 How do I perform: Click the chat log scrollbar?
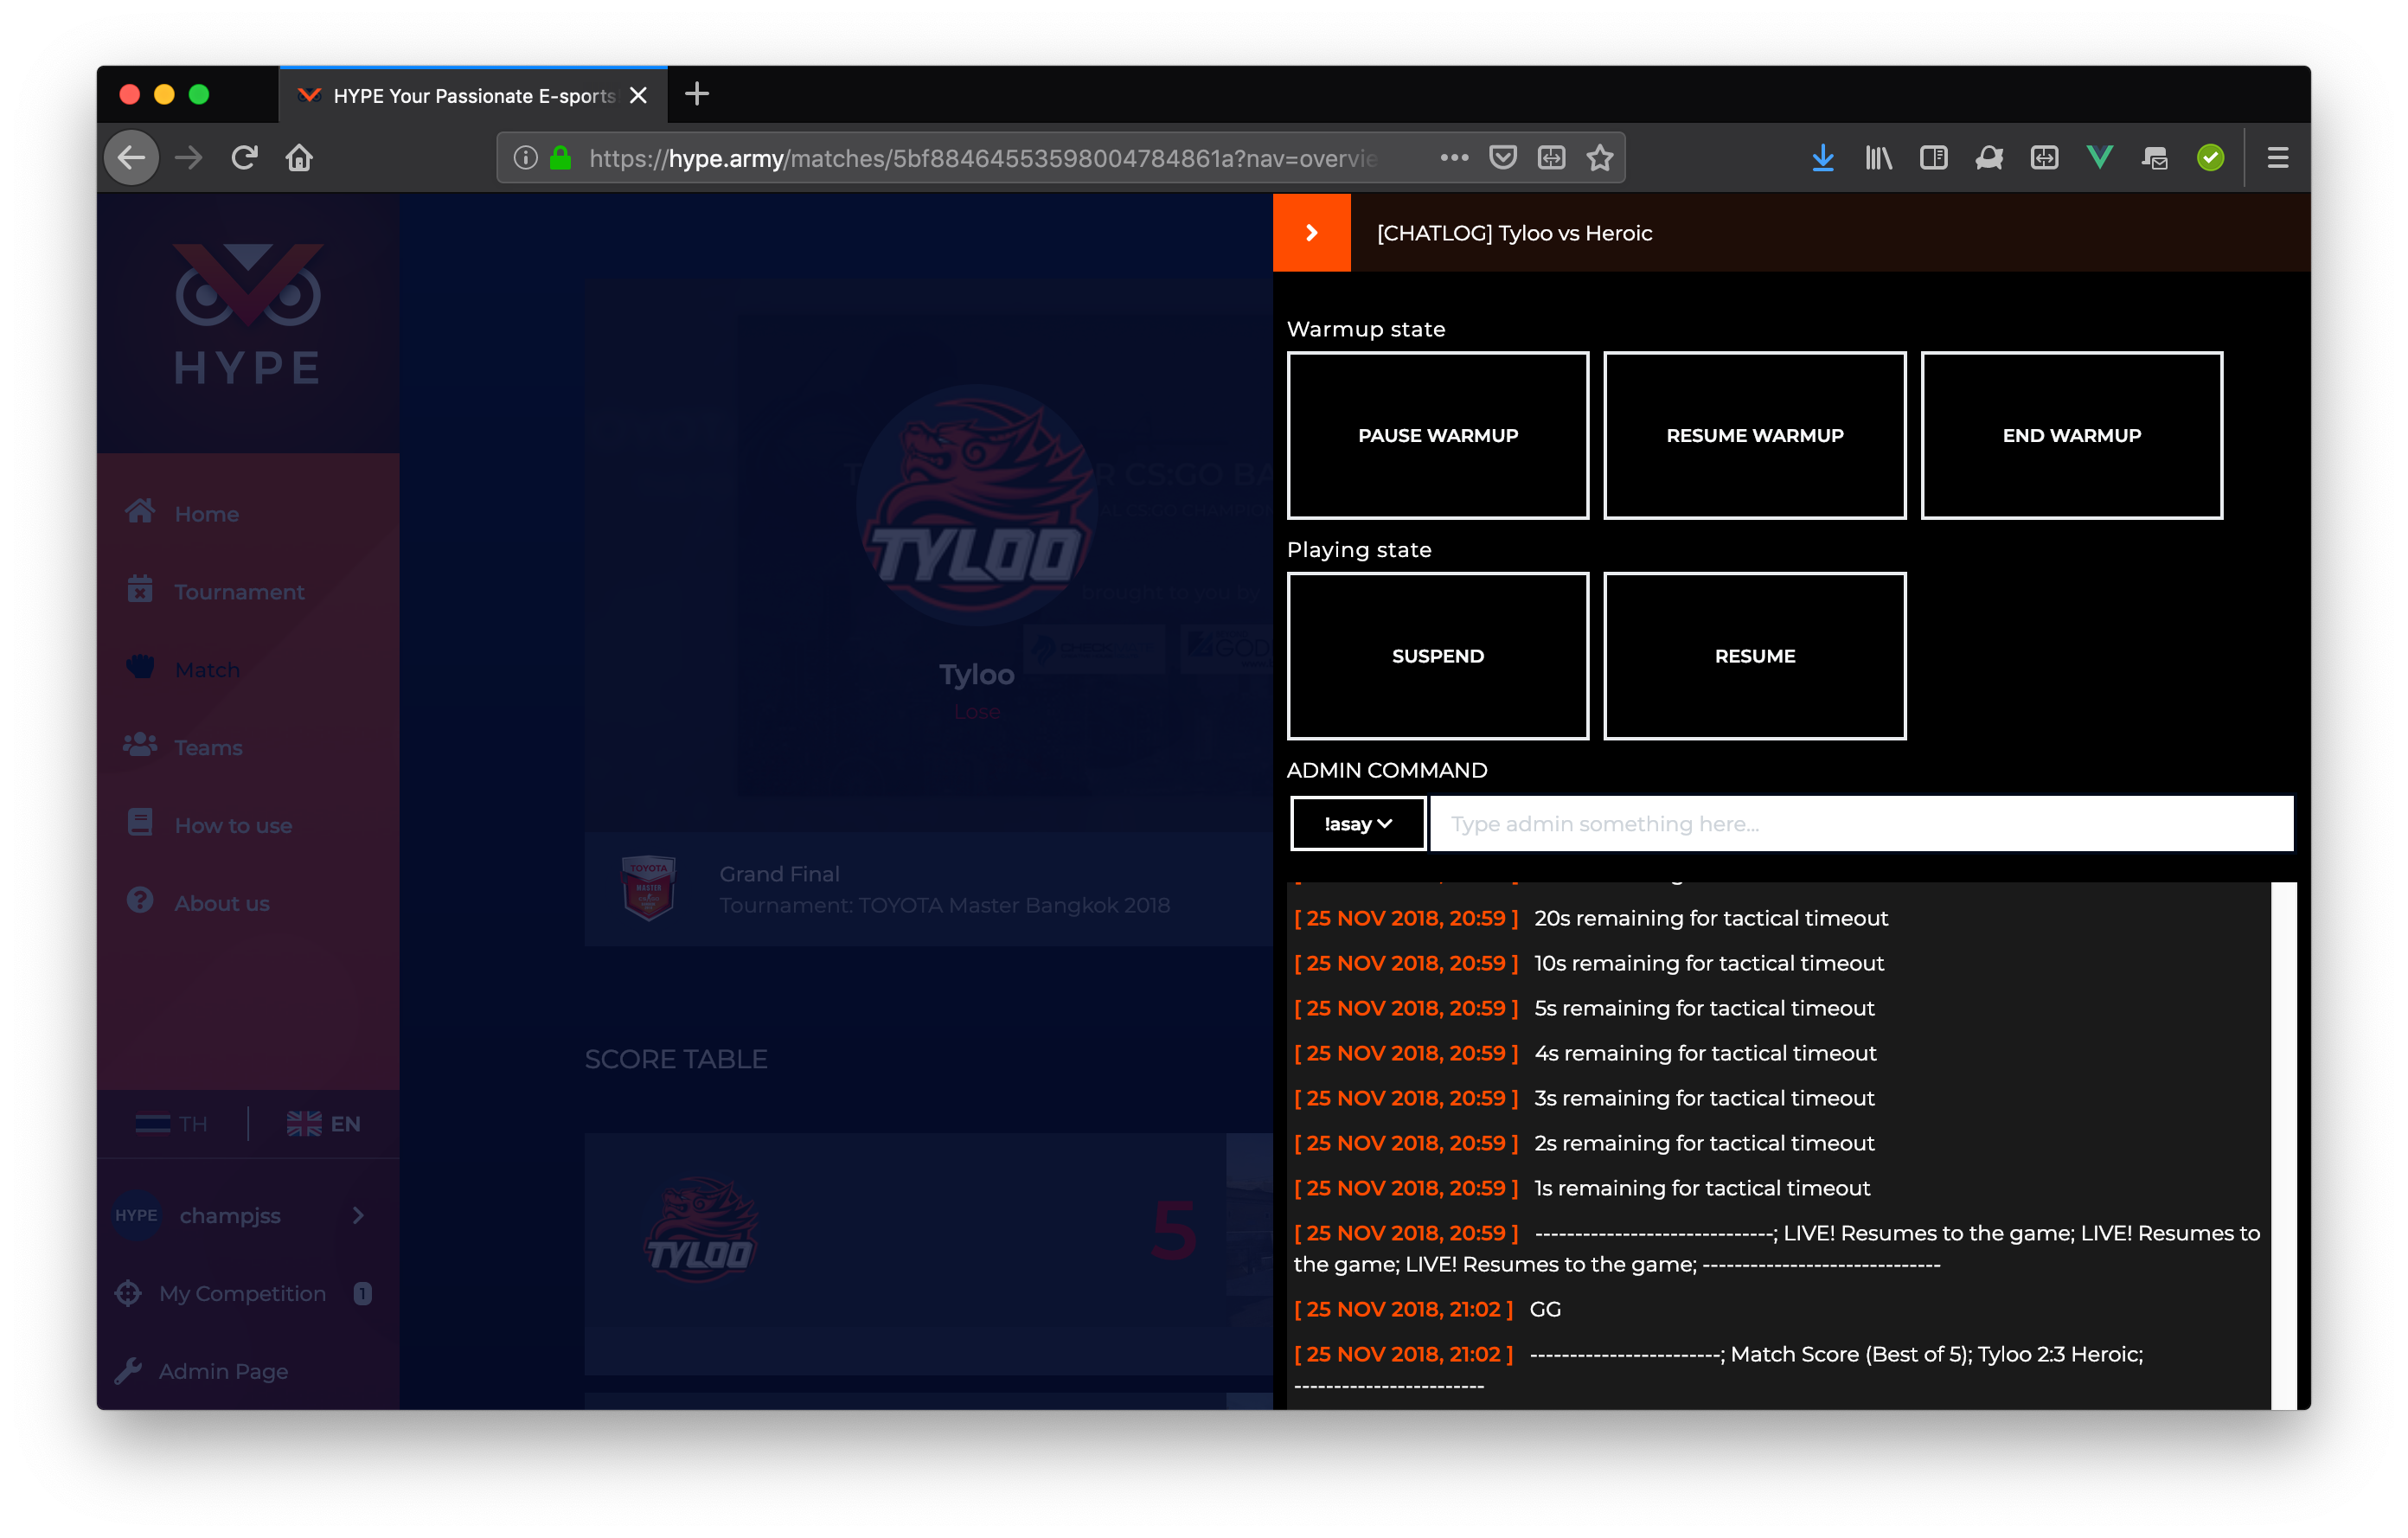[x=2283, y=1145]
